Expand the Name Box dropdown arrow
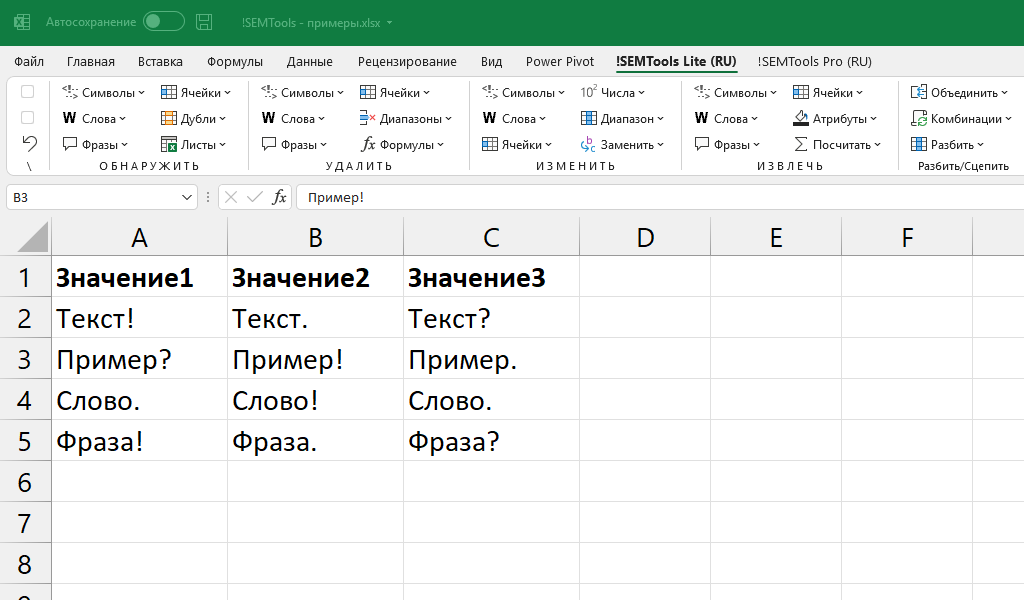 187,197
